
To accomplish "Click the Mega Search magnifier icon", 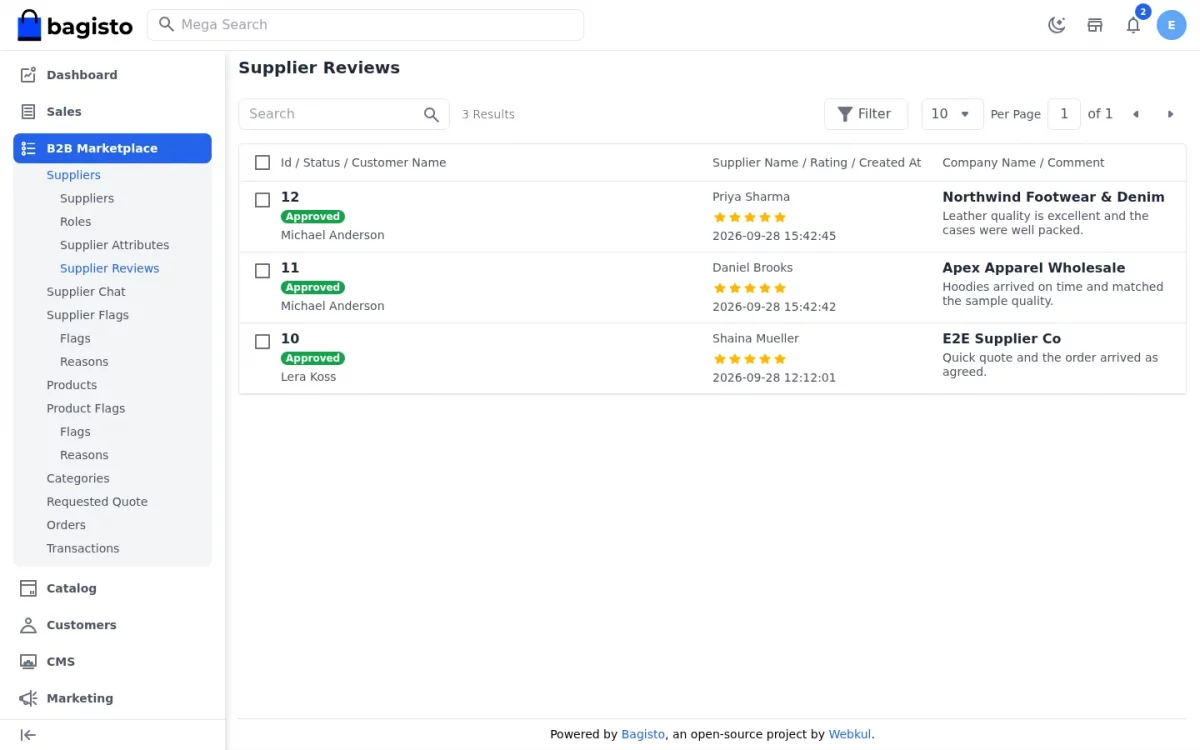I will [166, 24].
